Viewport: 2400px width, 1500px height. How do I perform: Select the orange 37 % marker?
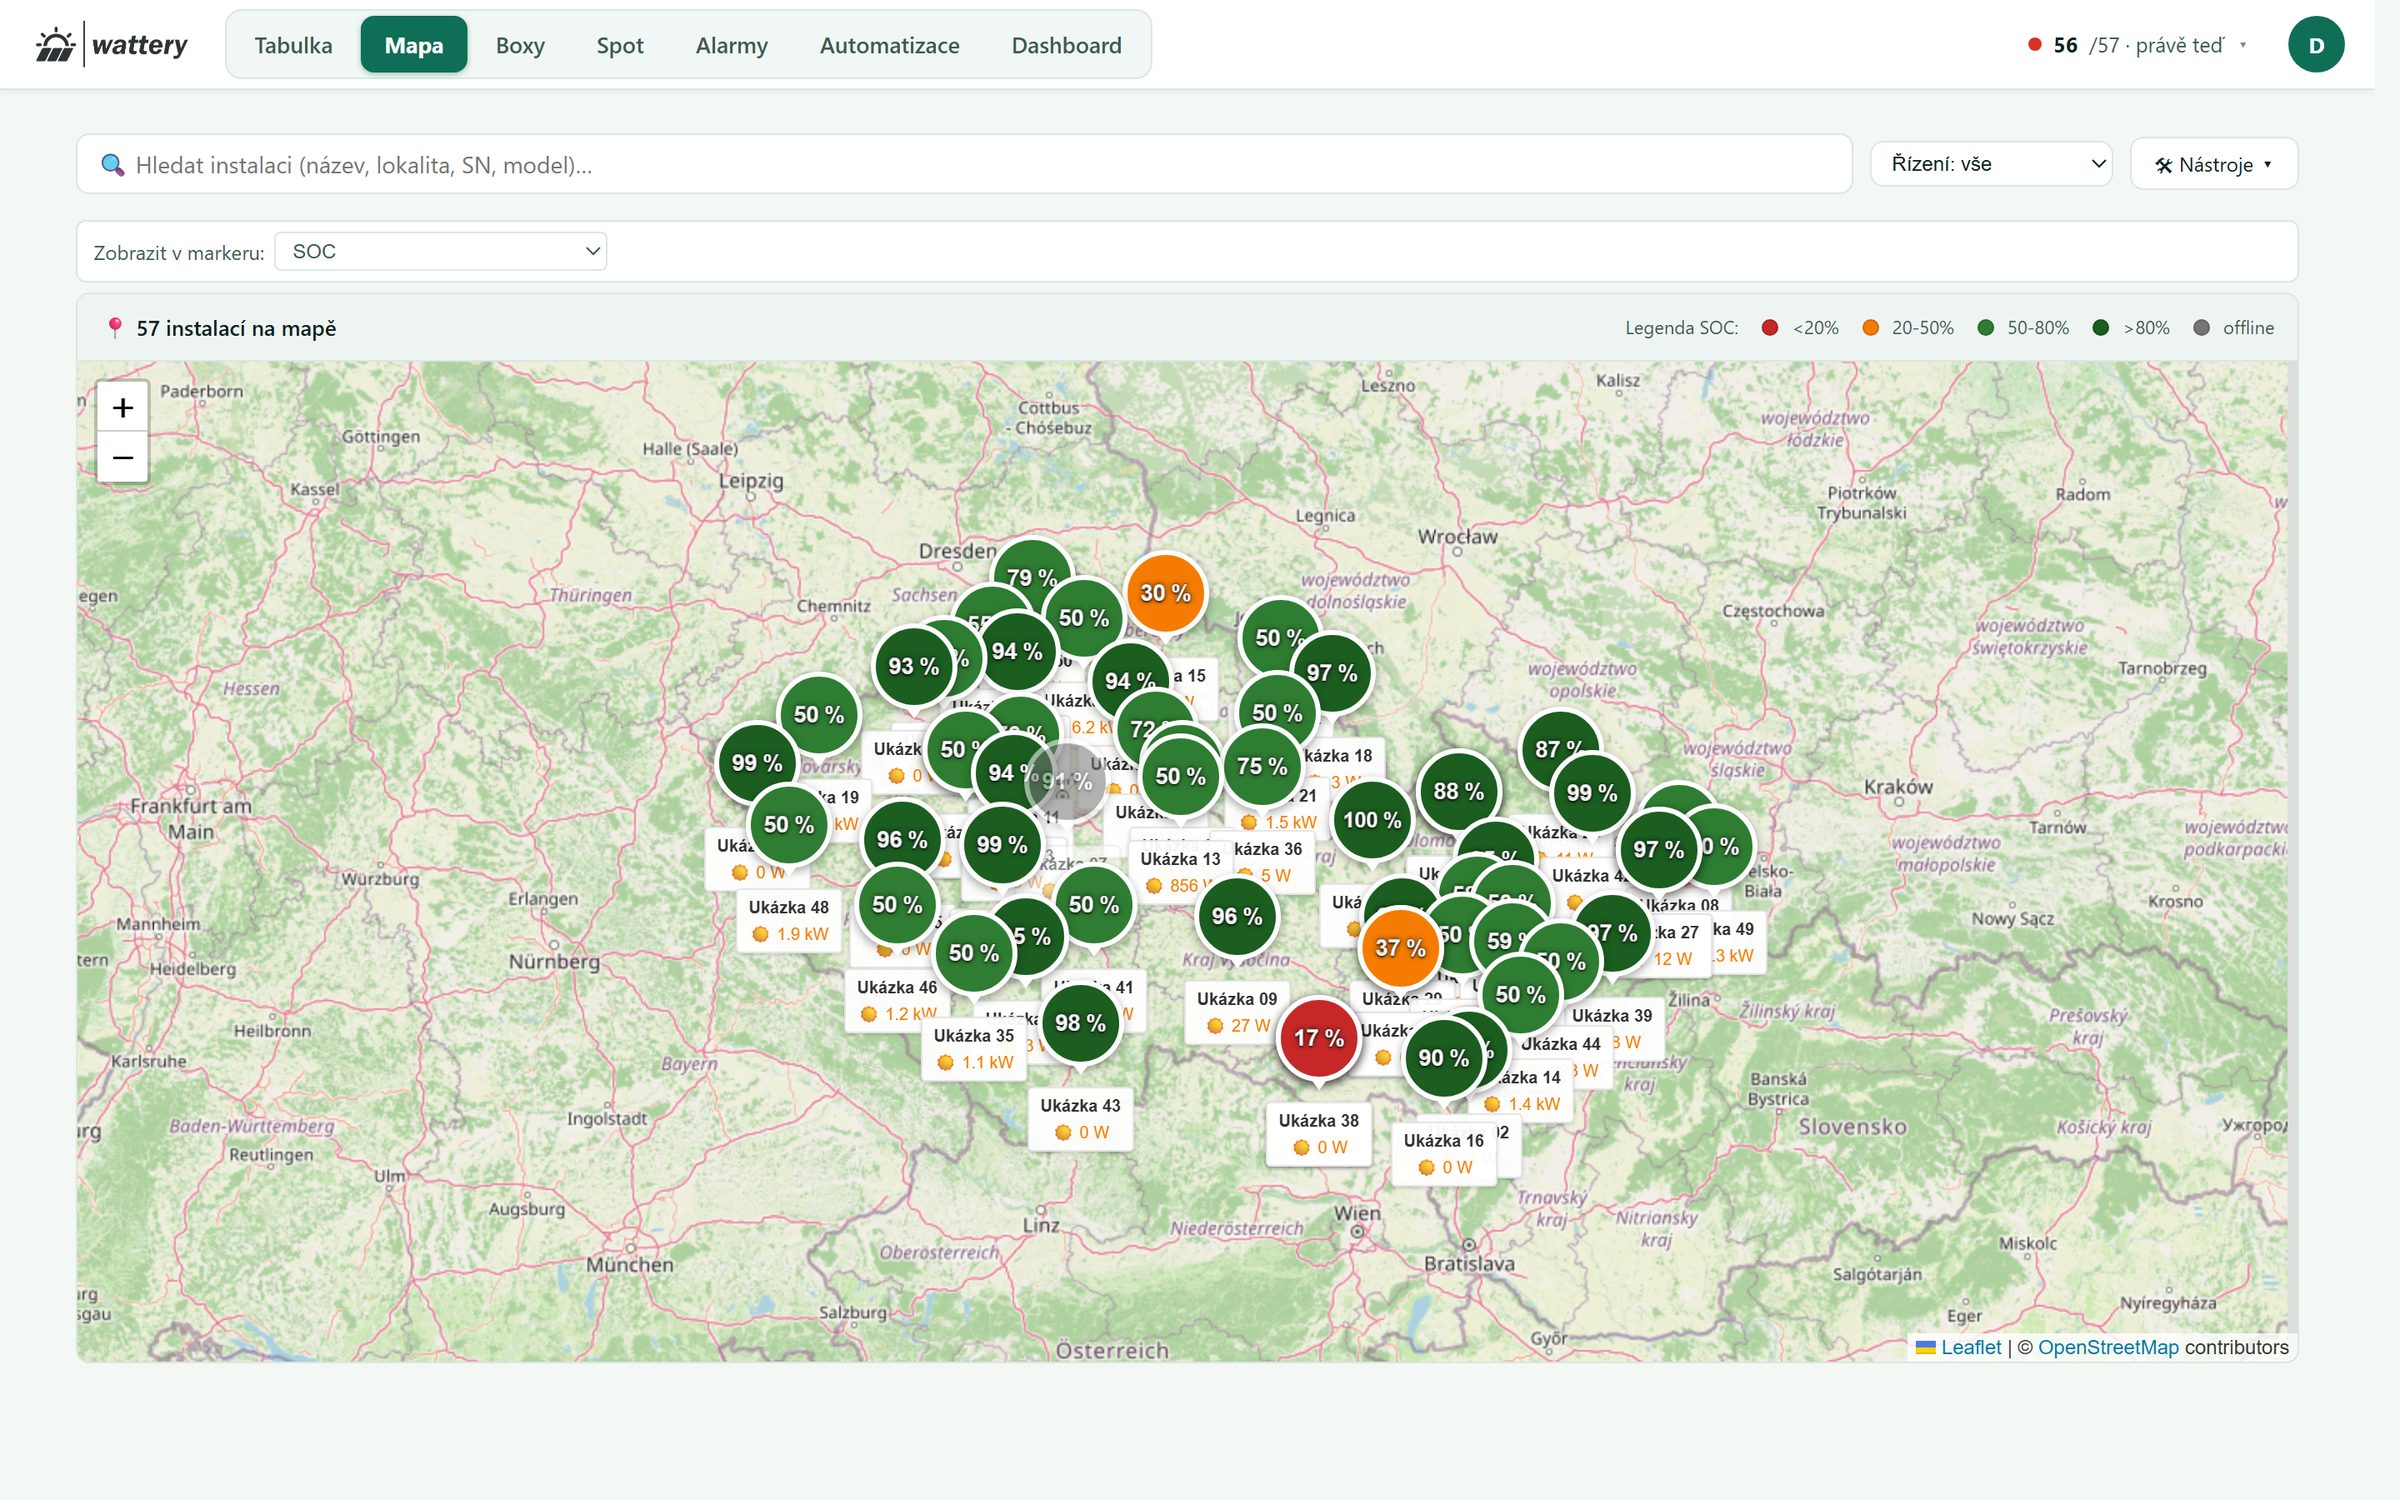(x=1400, y=947)
